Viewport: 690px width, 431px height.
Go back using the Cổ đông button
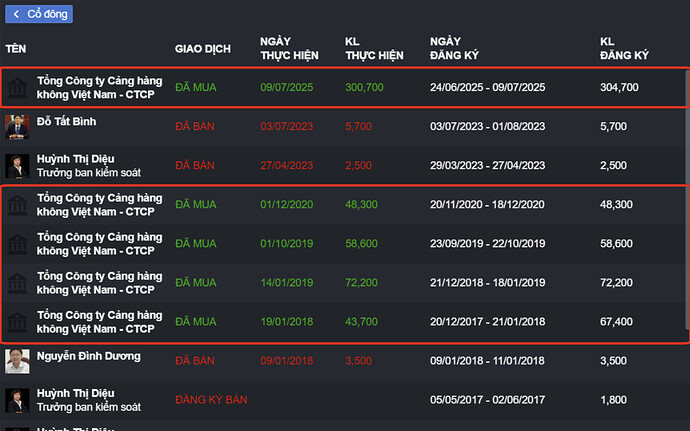(39, 14)
